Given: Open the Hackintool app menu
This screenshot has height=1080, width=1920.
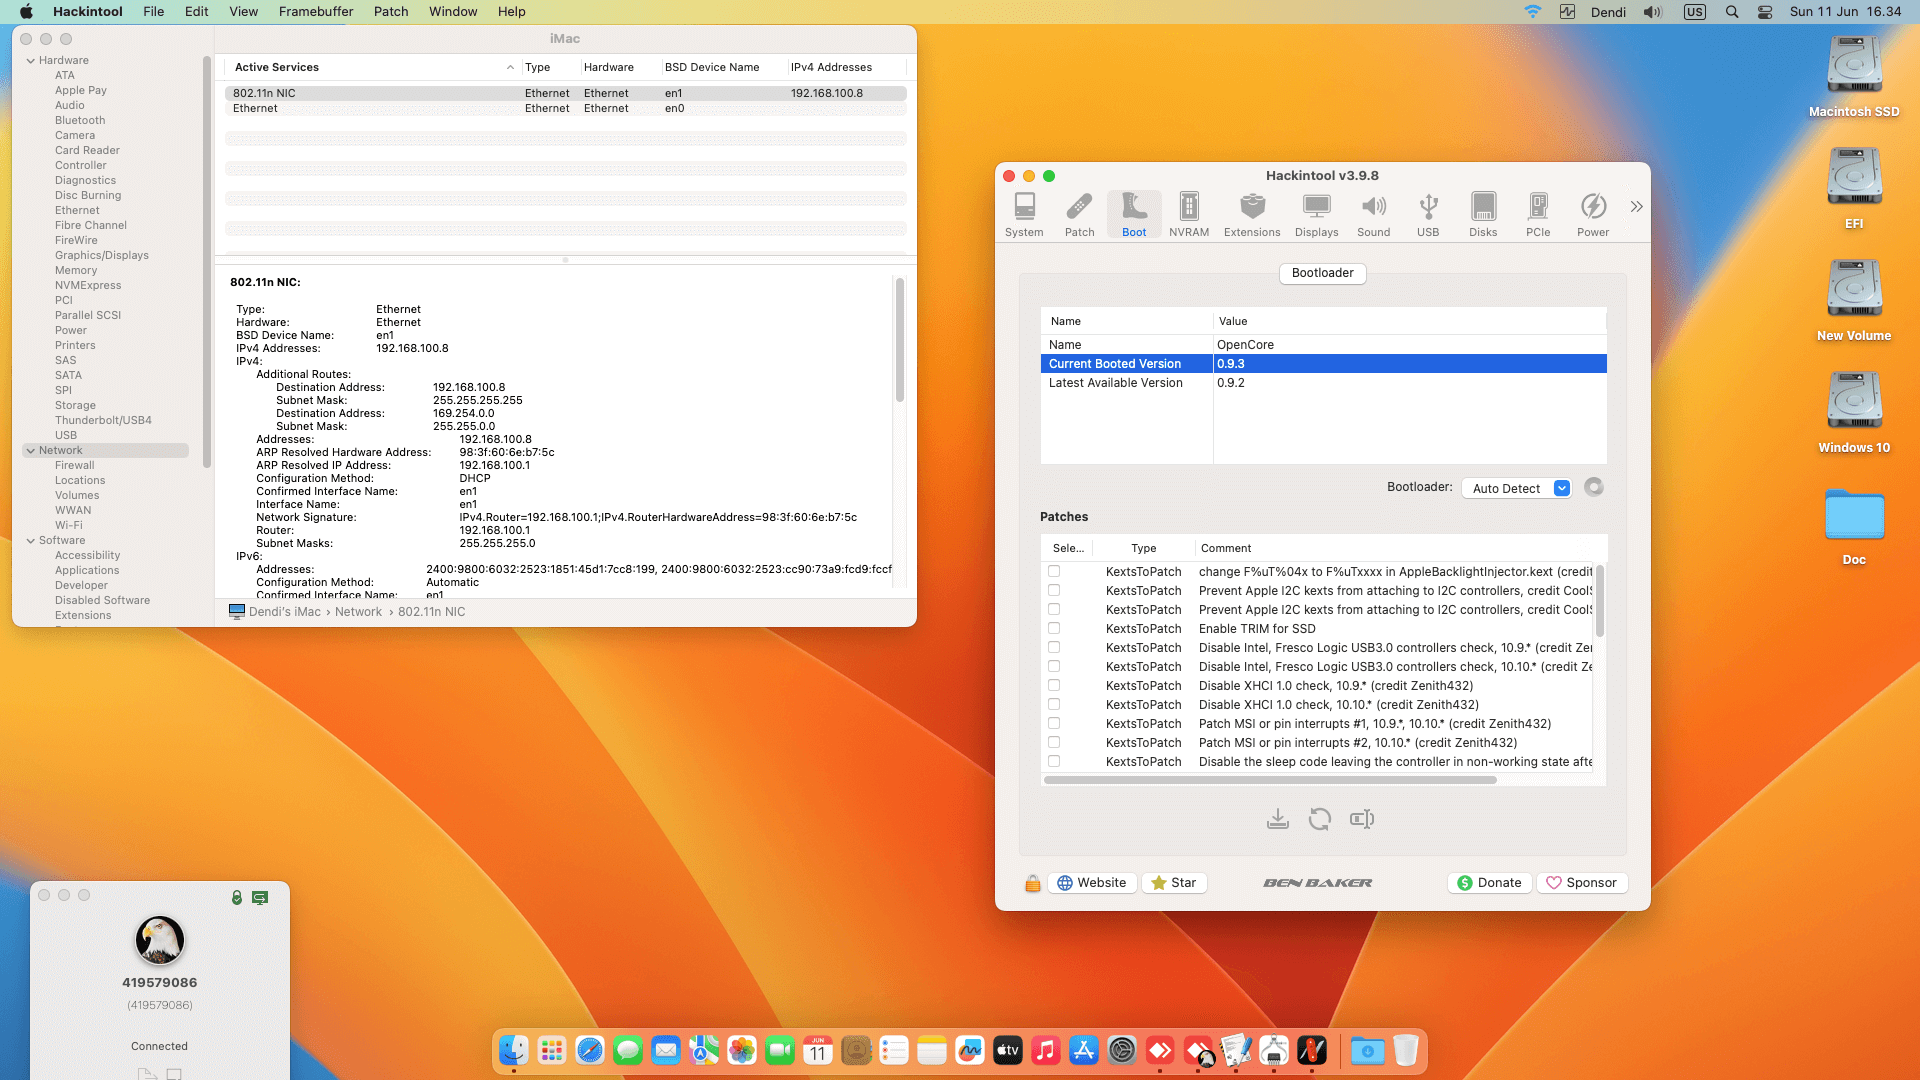Looking at the screenshot, I should (88, 11).
